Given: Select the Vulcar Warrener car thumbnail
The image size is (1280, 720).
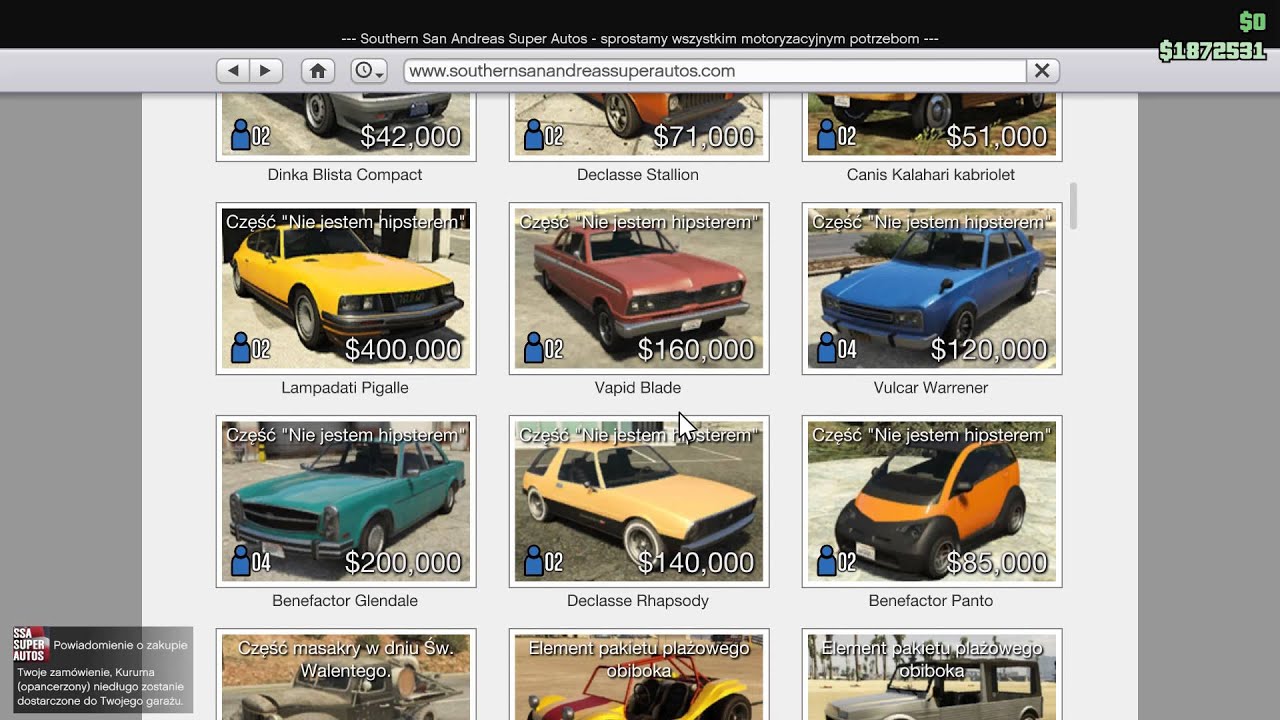Looking at the screenshot, I should pos(932,289).
